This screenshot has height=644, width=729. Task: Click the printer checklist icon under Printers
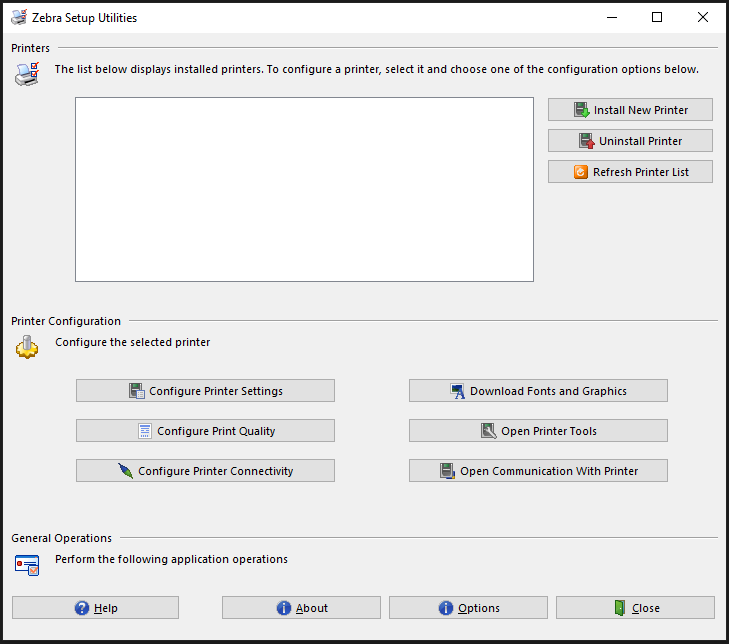click(27, 74)
